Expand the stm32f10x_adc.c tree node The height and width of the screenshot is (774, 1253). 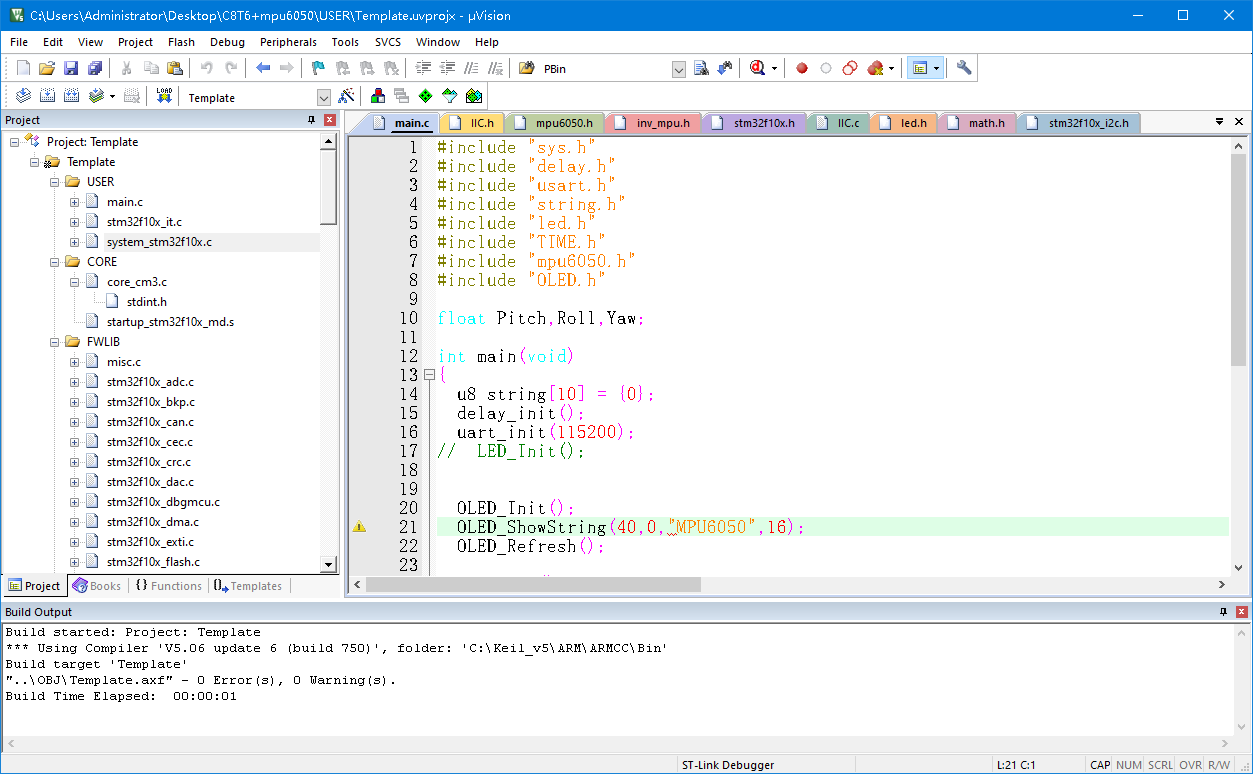(74, 382)
